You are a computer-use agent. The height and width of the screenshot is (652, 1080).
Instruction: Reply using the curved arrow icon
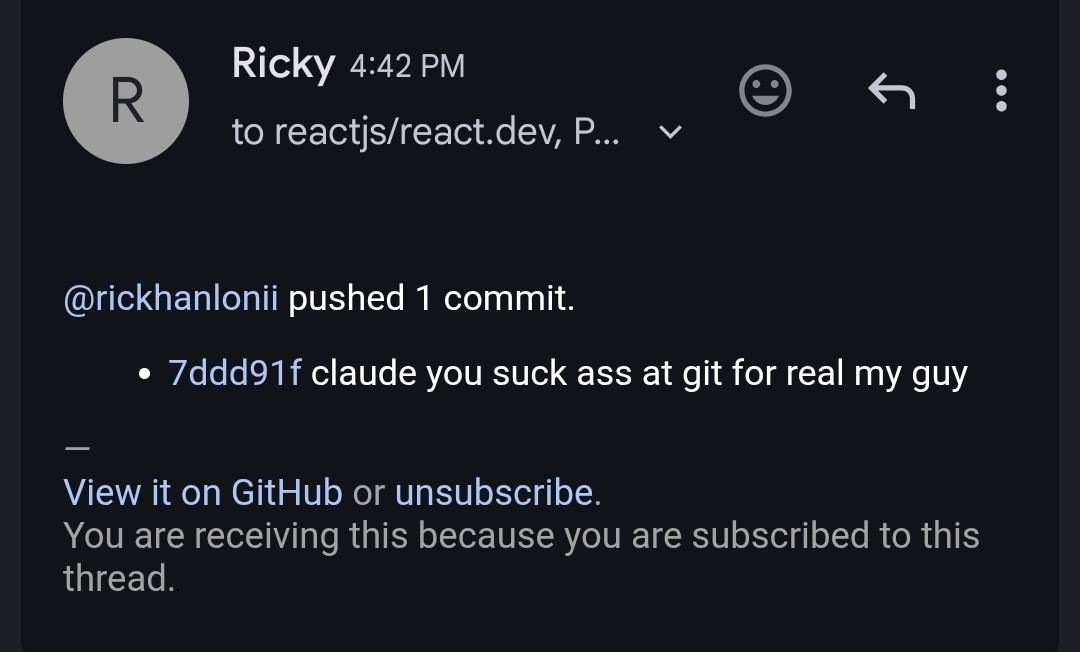(891, 92)
